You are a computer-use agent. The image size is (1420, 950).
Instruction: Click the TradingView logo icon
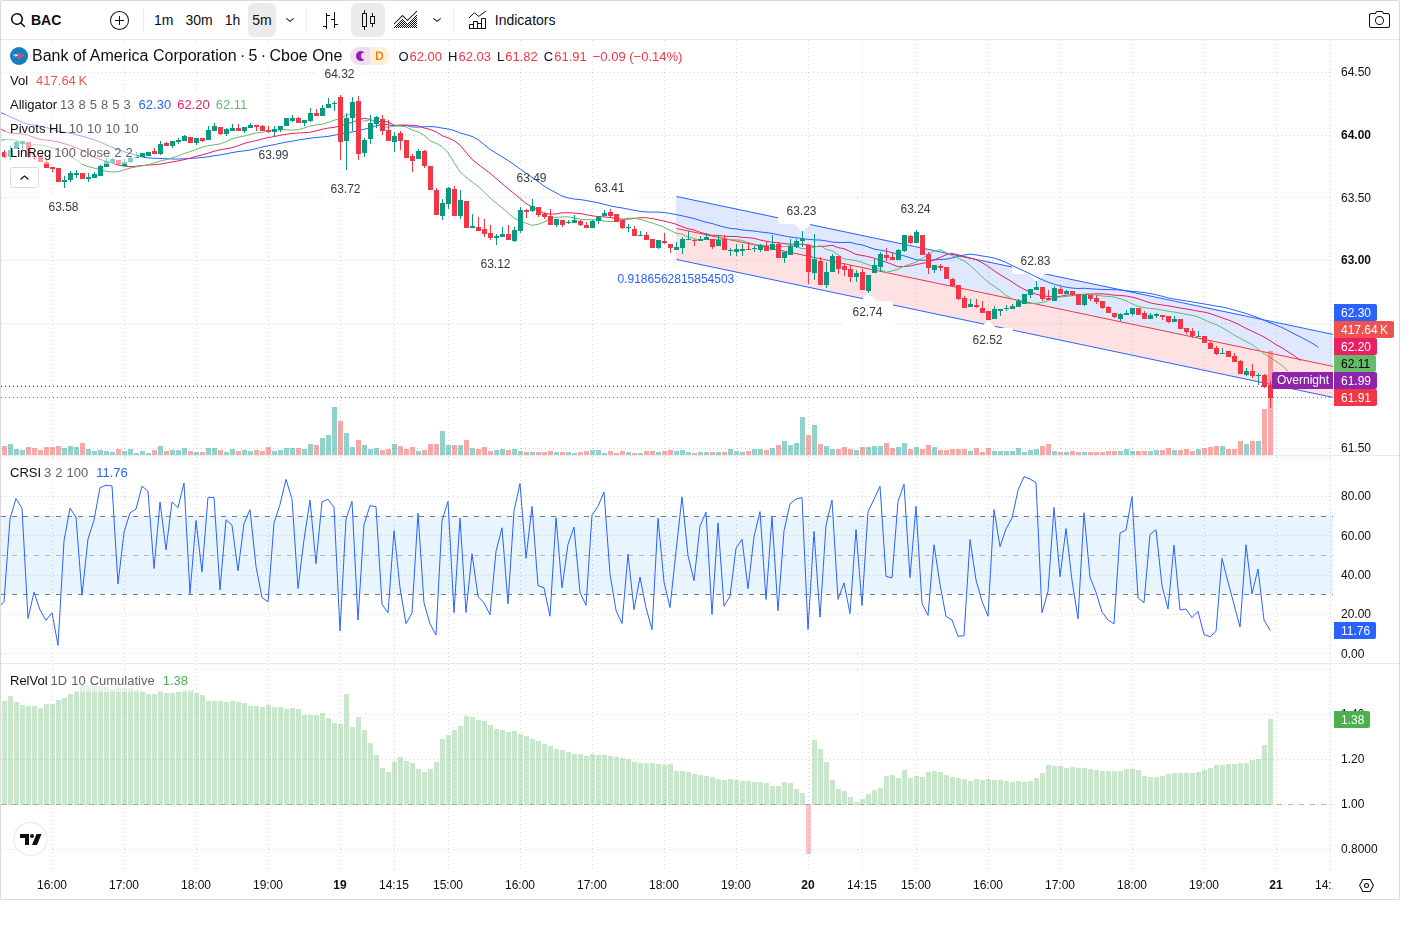pyautogui.click(x=31, y=839)
